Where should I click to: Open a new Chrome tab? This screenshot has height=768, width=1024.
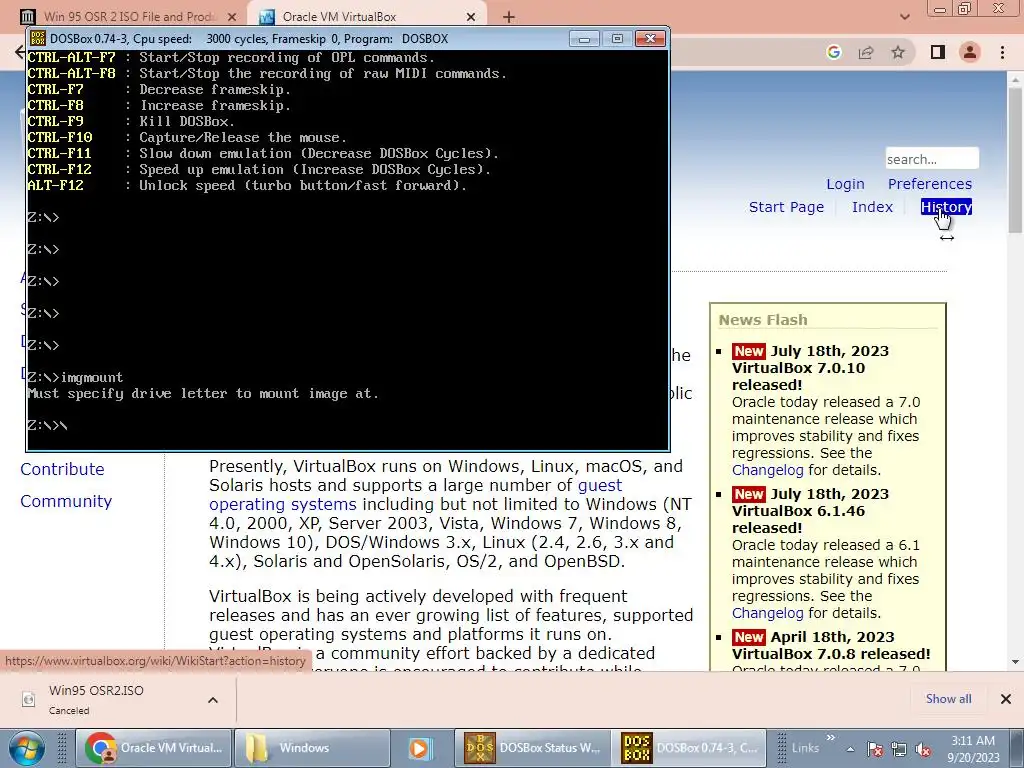click(x=509, y=17)
